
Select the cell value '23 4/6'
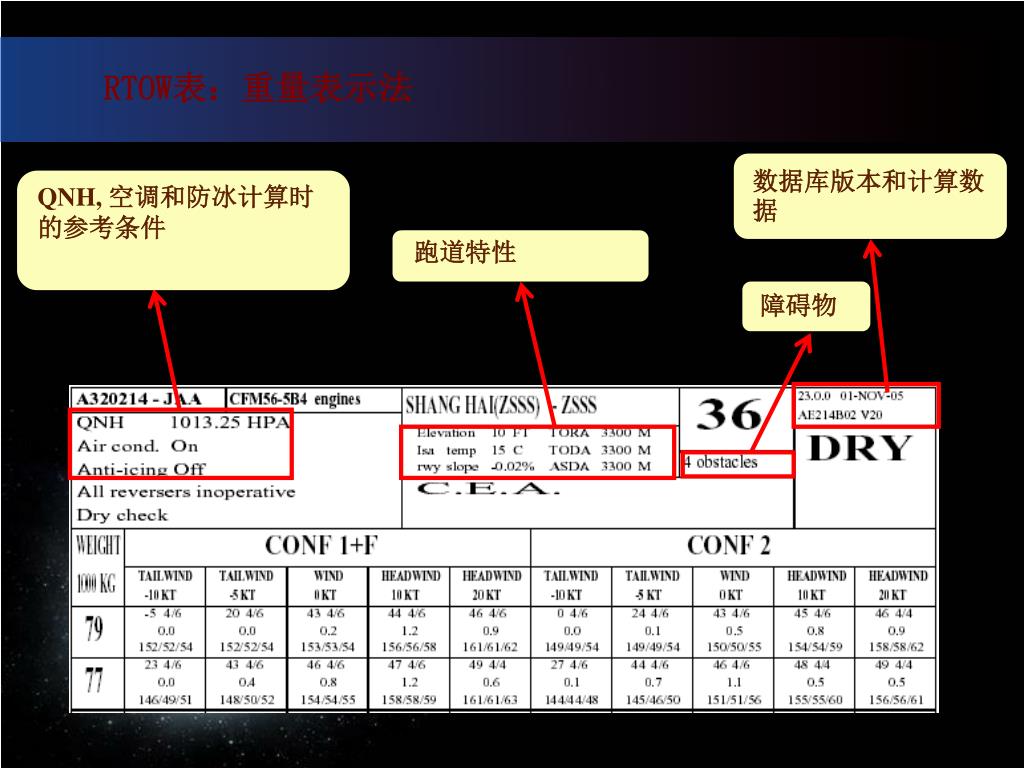163,665
